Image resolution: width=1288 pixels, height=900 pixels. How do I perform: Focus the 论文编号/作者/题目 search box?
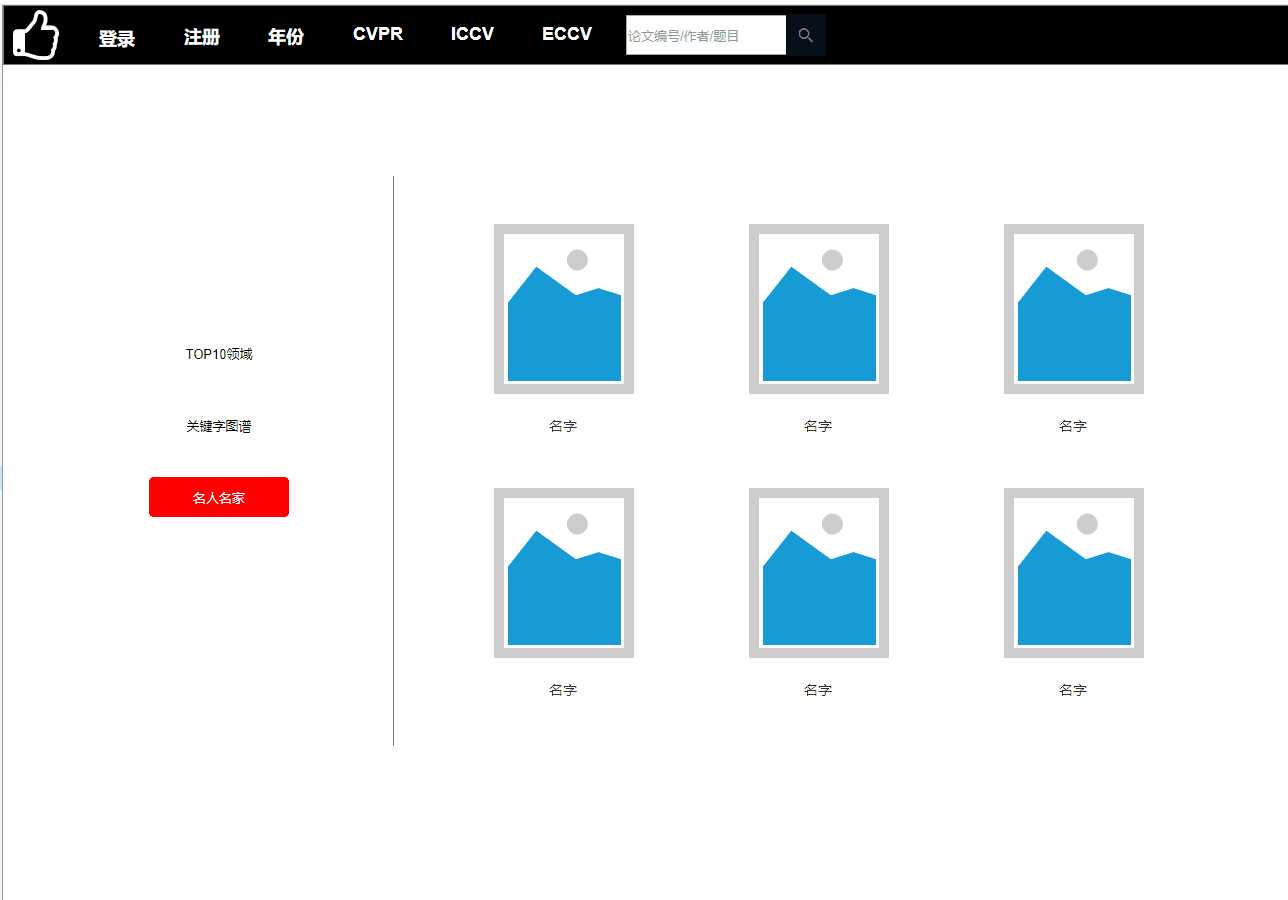point(706,35)
